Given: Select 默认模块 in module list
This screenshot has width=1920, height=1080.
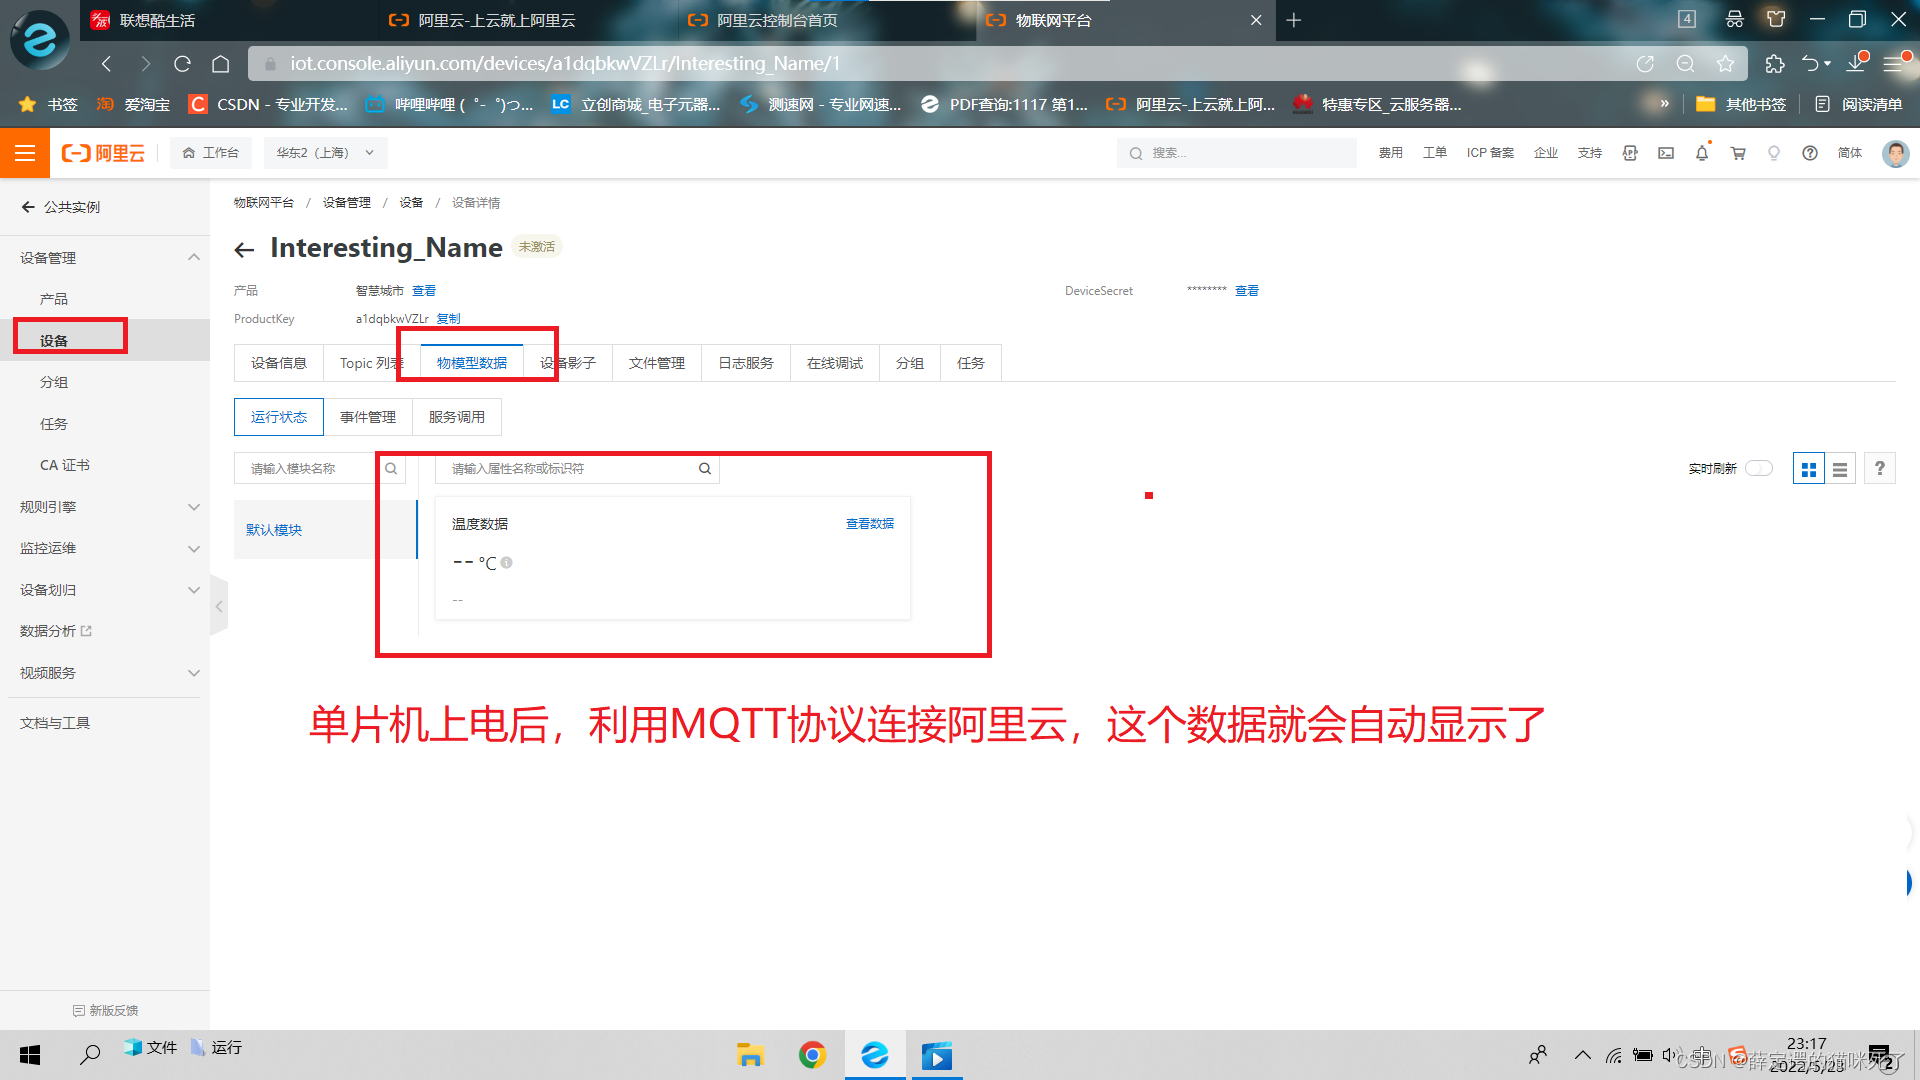Looking at the screenshot, I should 325,530.
